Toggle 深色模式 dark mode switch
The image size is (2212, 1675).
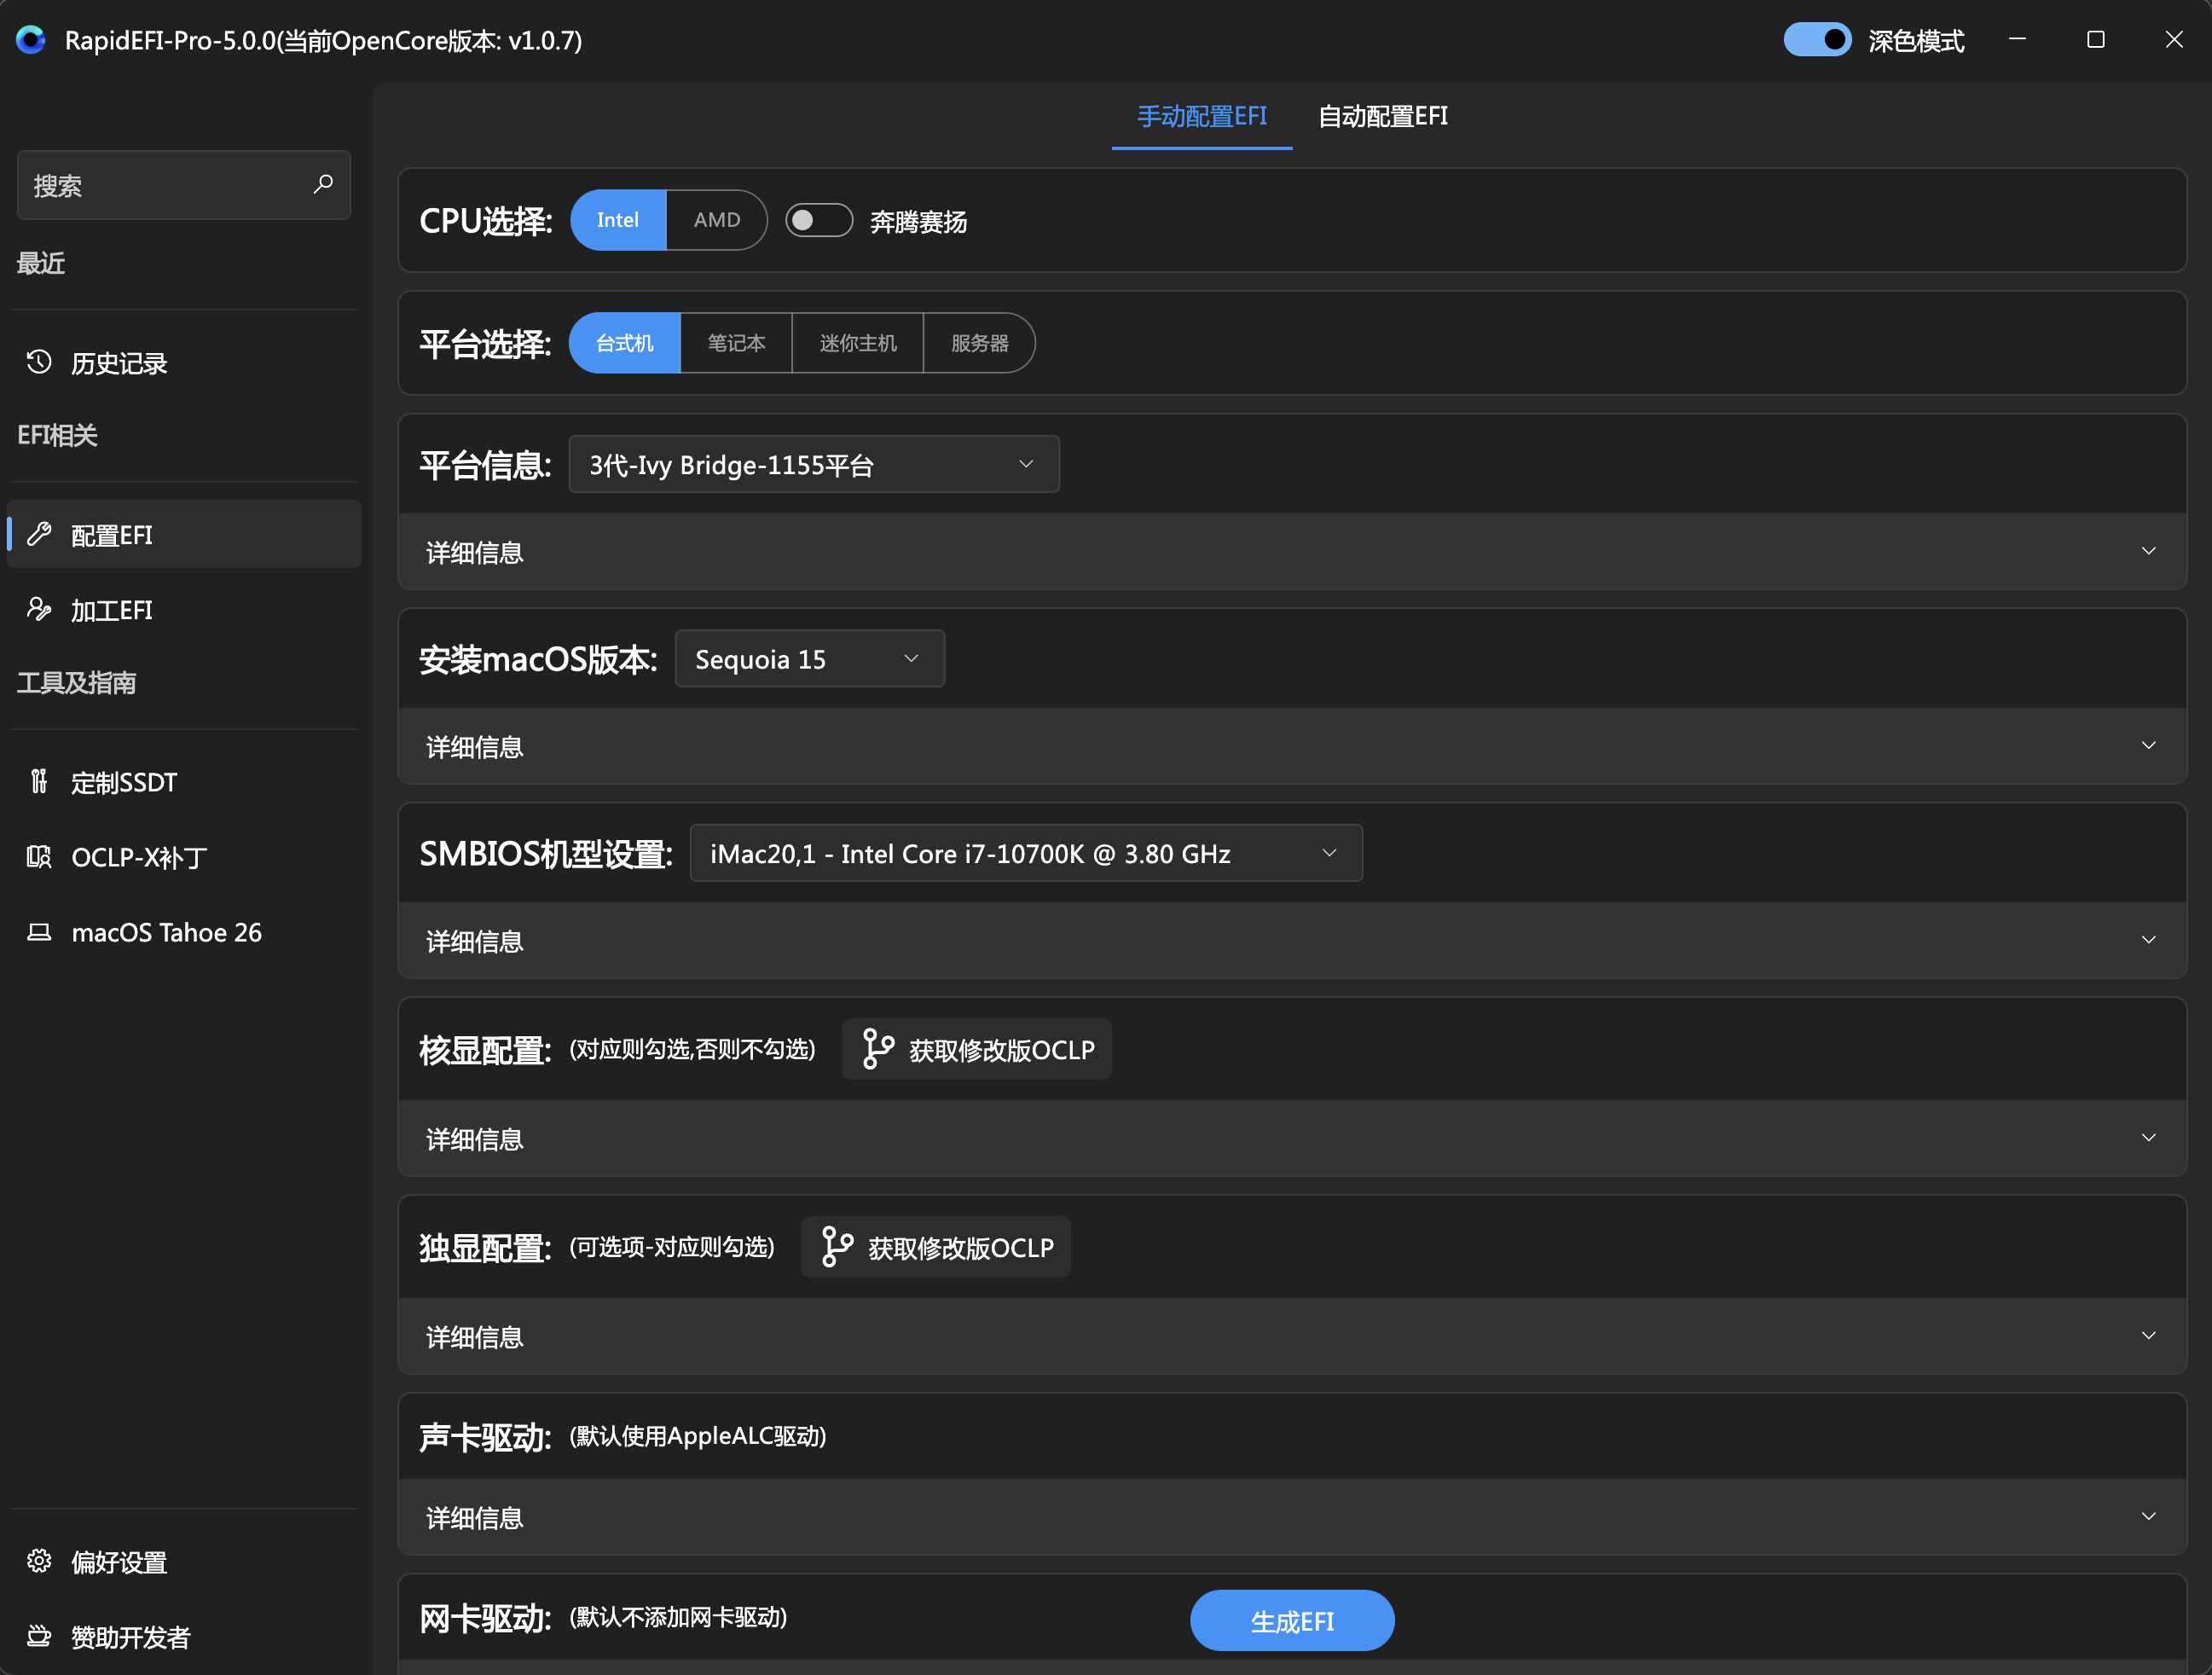(x=1817, y=40)
